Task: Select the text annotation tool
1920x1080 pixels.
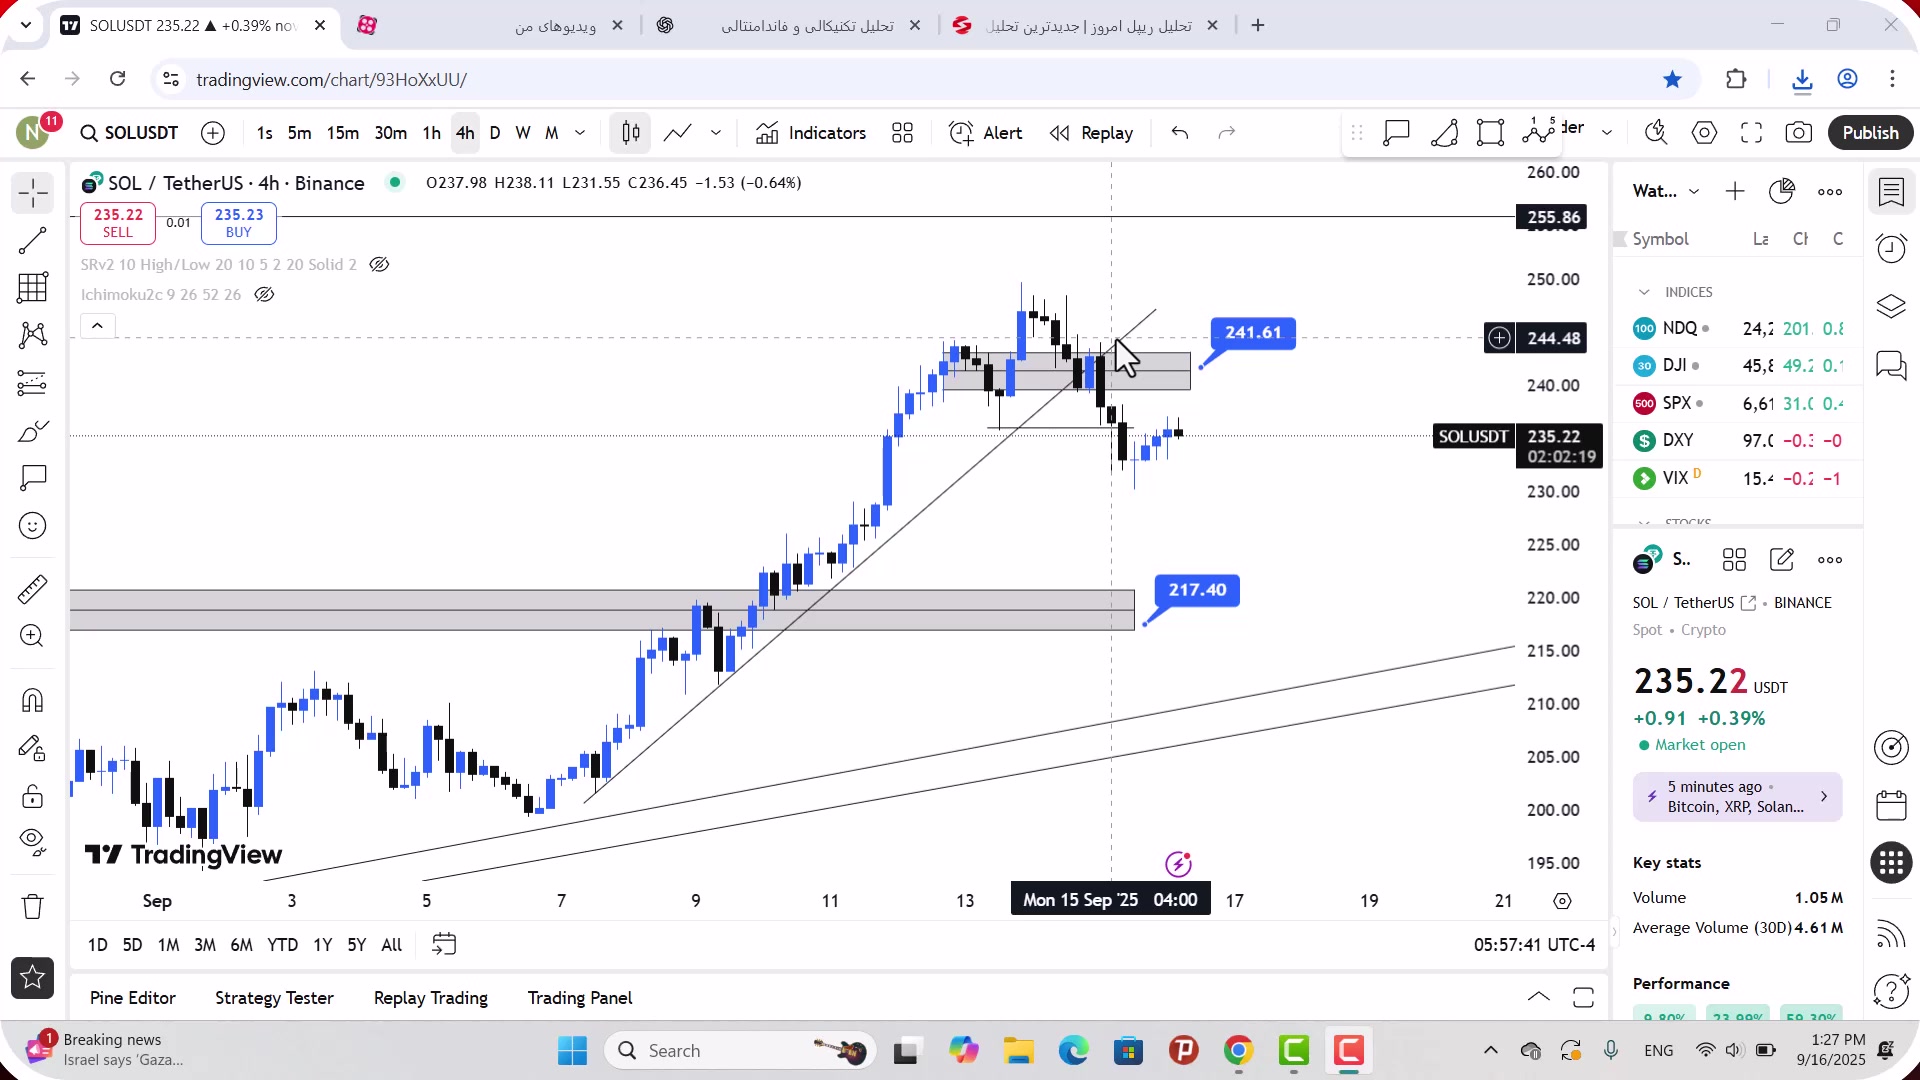Action: [32, 478]
